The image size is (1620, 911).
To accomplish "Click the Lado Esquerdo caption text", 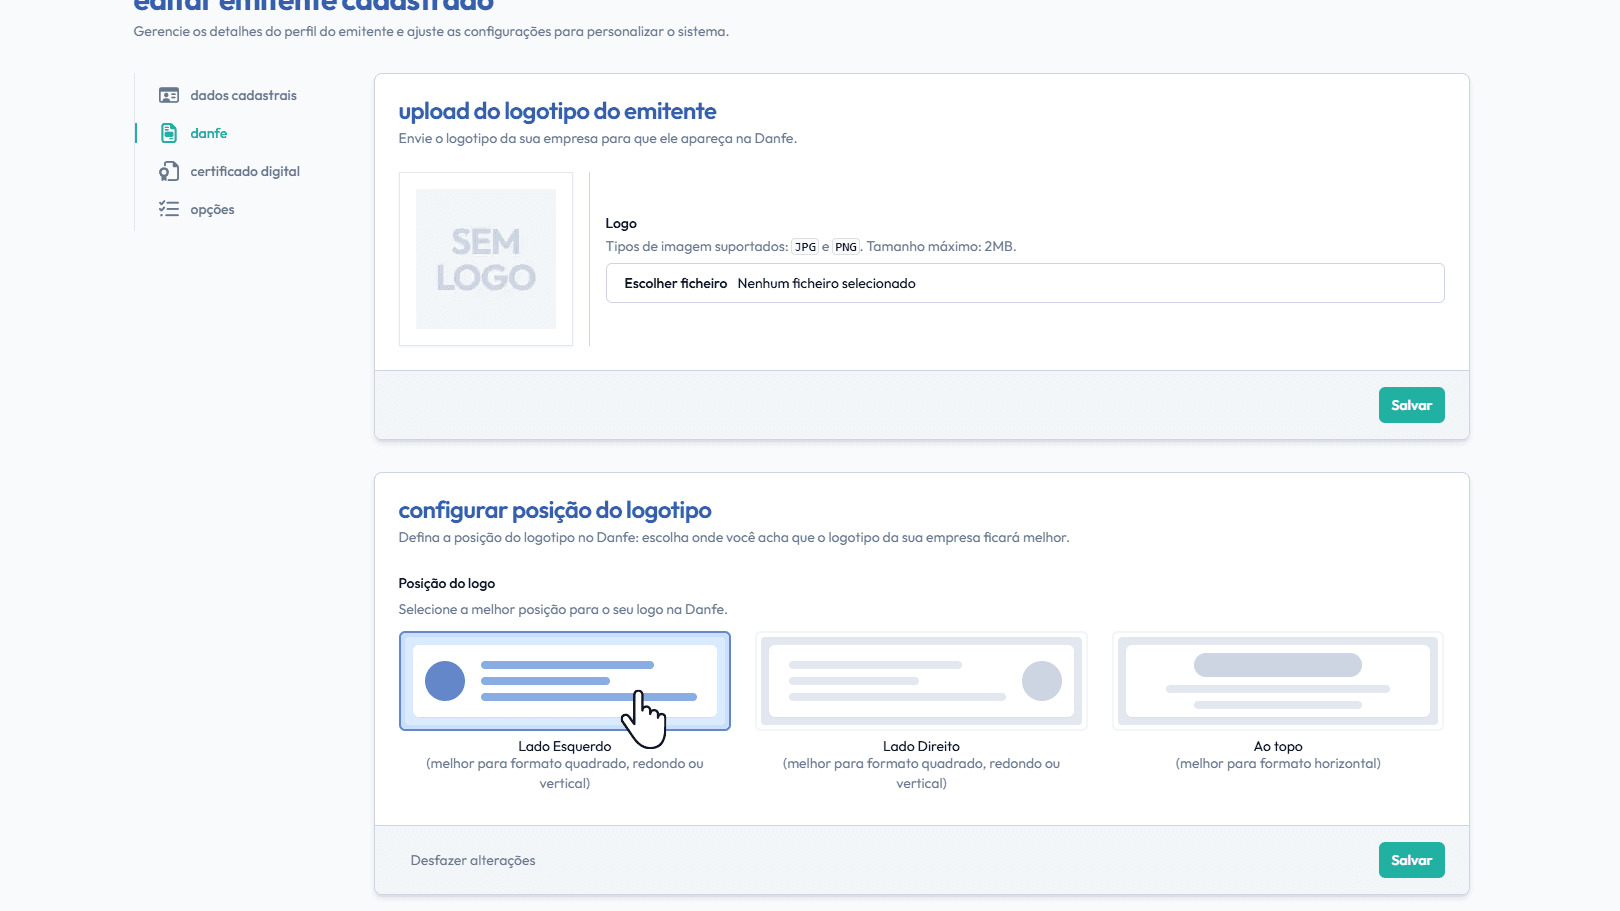I will point(564,747).
